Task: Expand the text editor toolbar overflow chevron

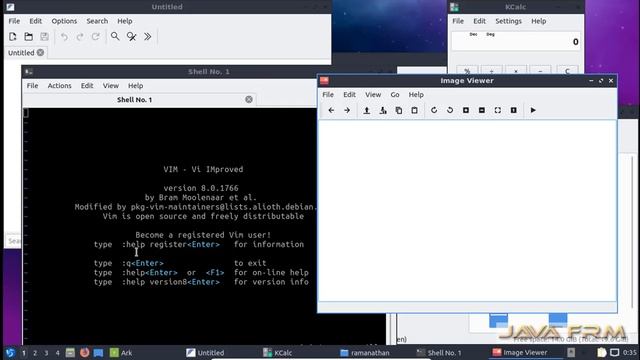Action: pos(147,37)
